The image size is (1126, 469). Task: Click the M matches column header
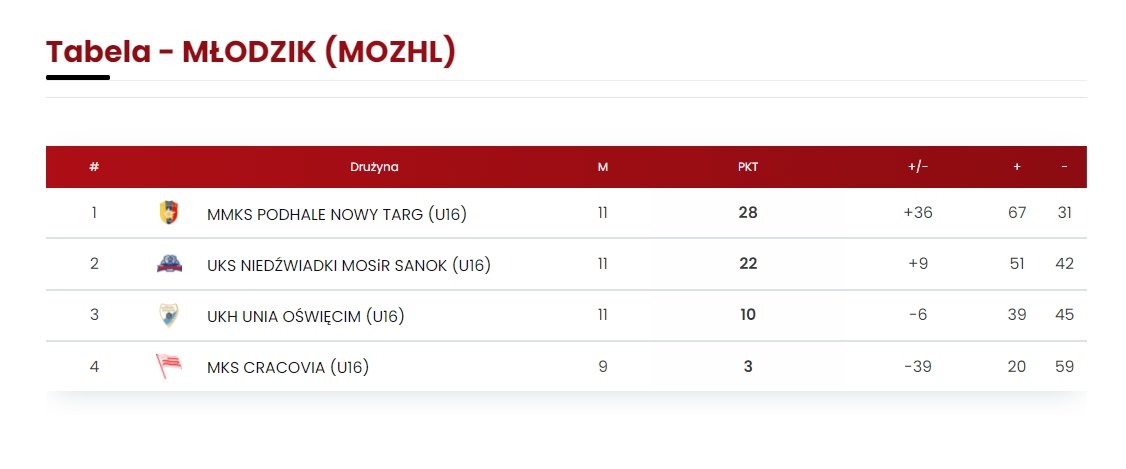(x=603, y=167)
